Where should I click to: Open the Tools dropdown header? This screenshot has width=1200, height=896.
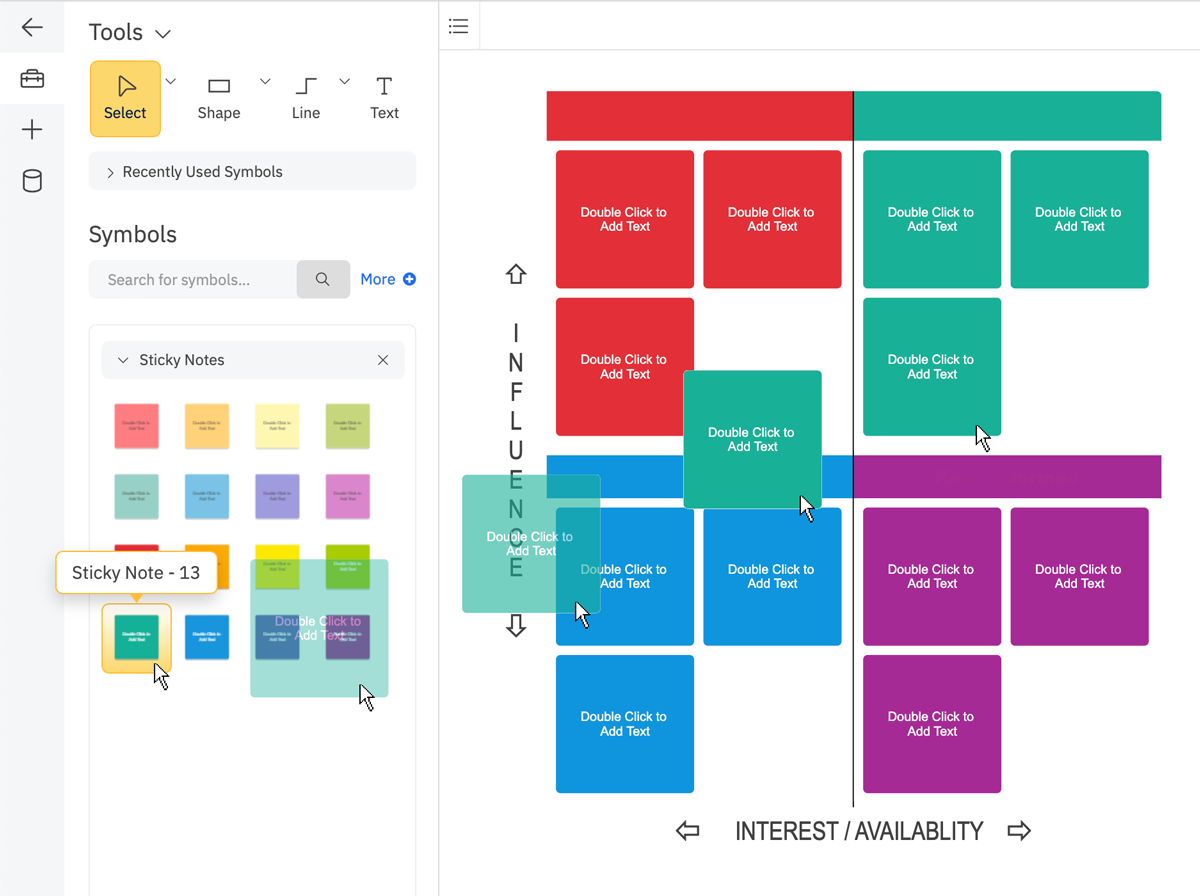pos(129,33)
